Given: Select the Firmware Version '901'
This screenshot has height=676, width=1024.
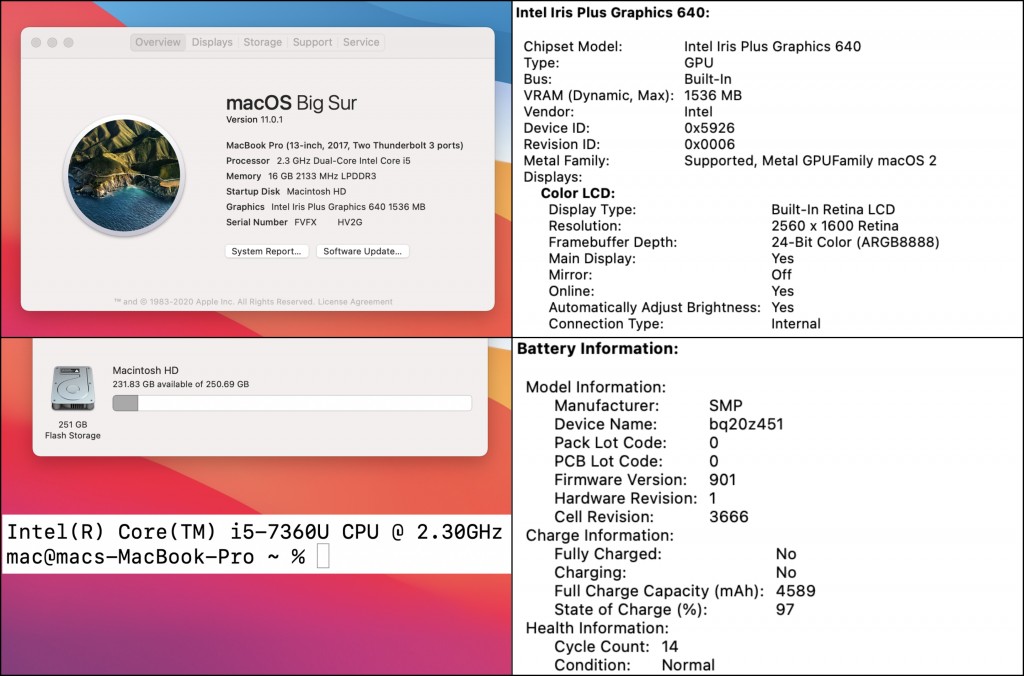Looking at the screenshot, I should [722, 480].
